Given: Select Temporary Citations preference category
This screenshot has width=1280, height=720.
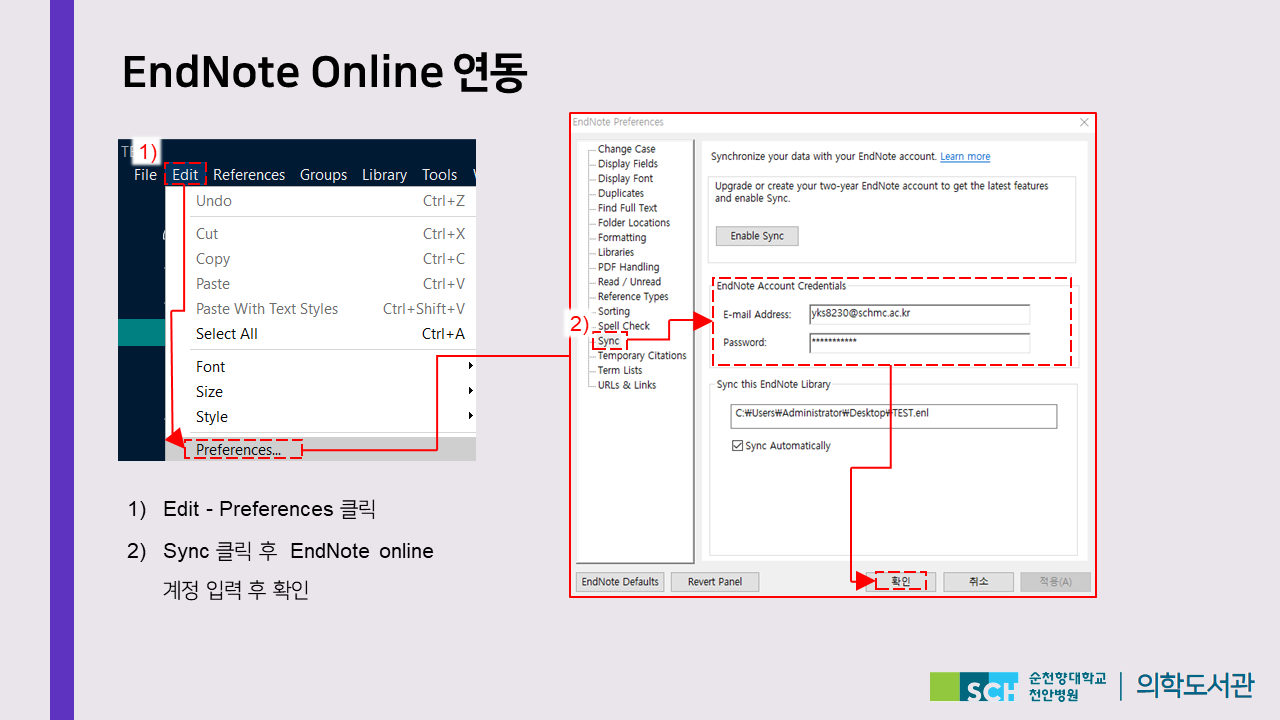Looking at the screenshot, I should [x=642, y=356].
